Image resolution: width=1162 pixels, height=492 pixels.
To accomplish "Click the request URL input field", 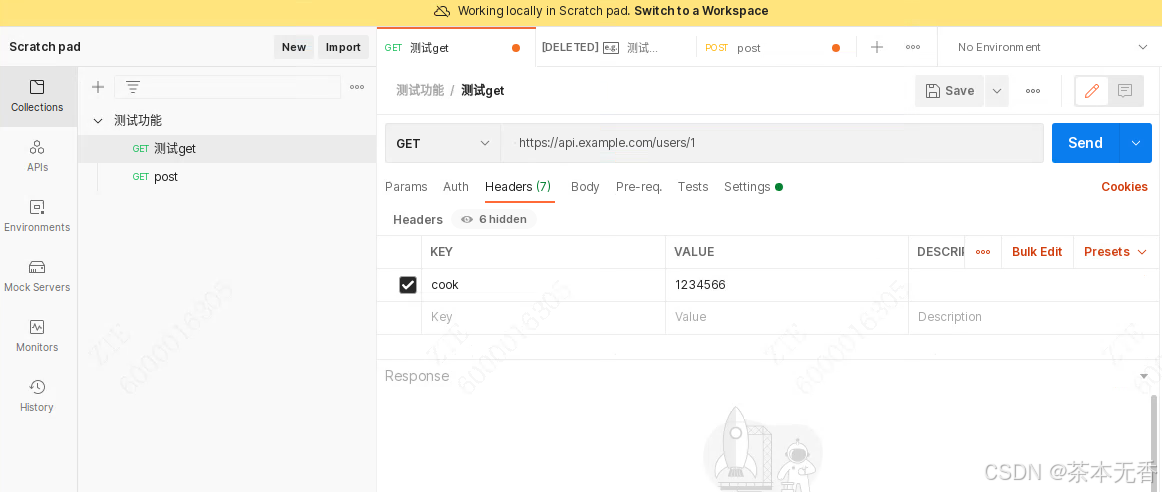I will tap(772, 143).
